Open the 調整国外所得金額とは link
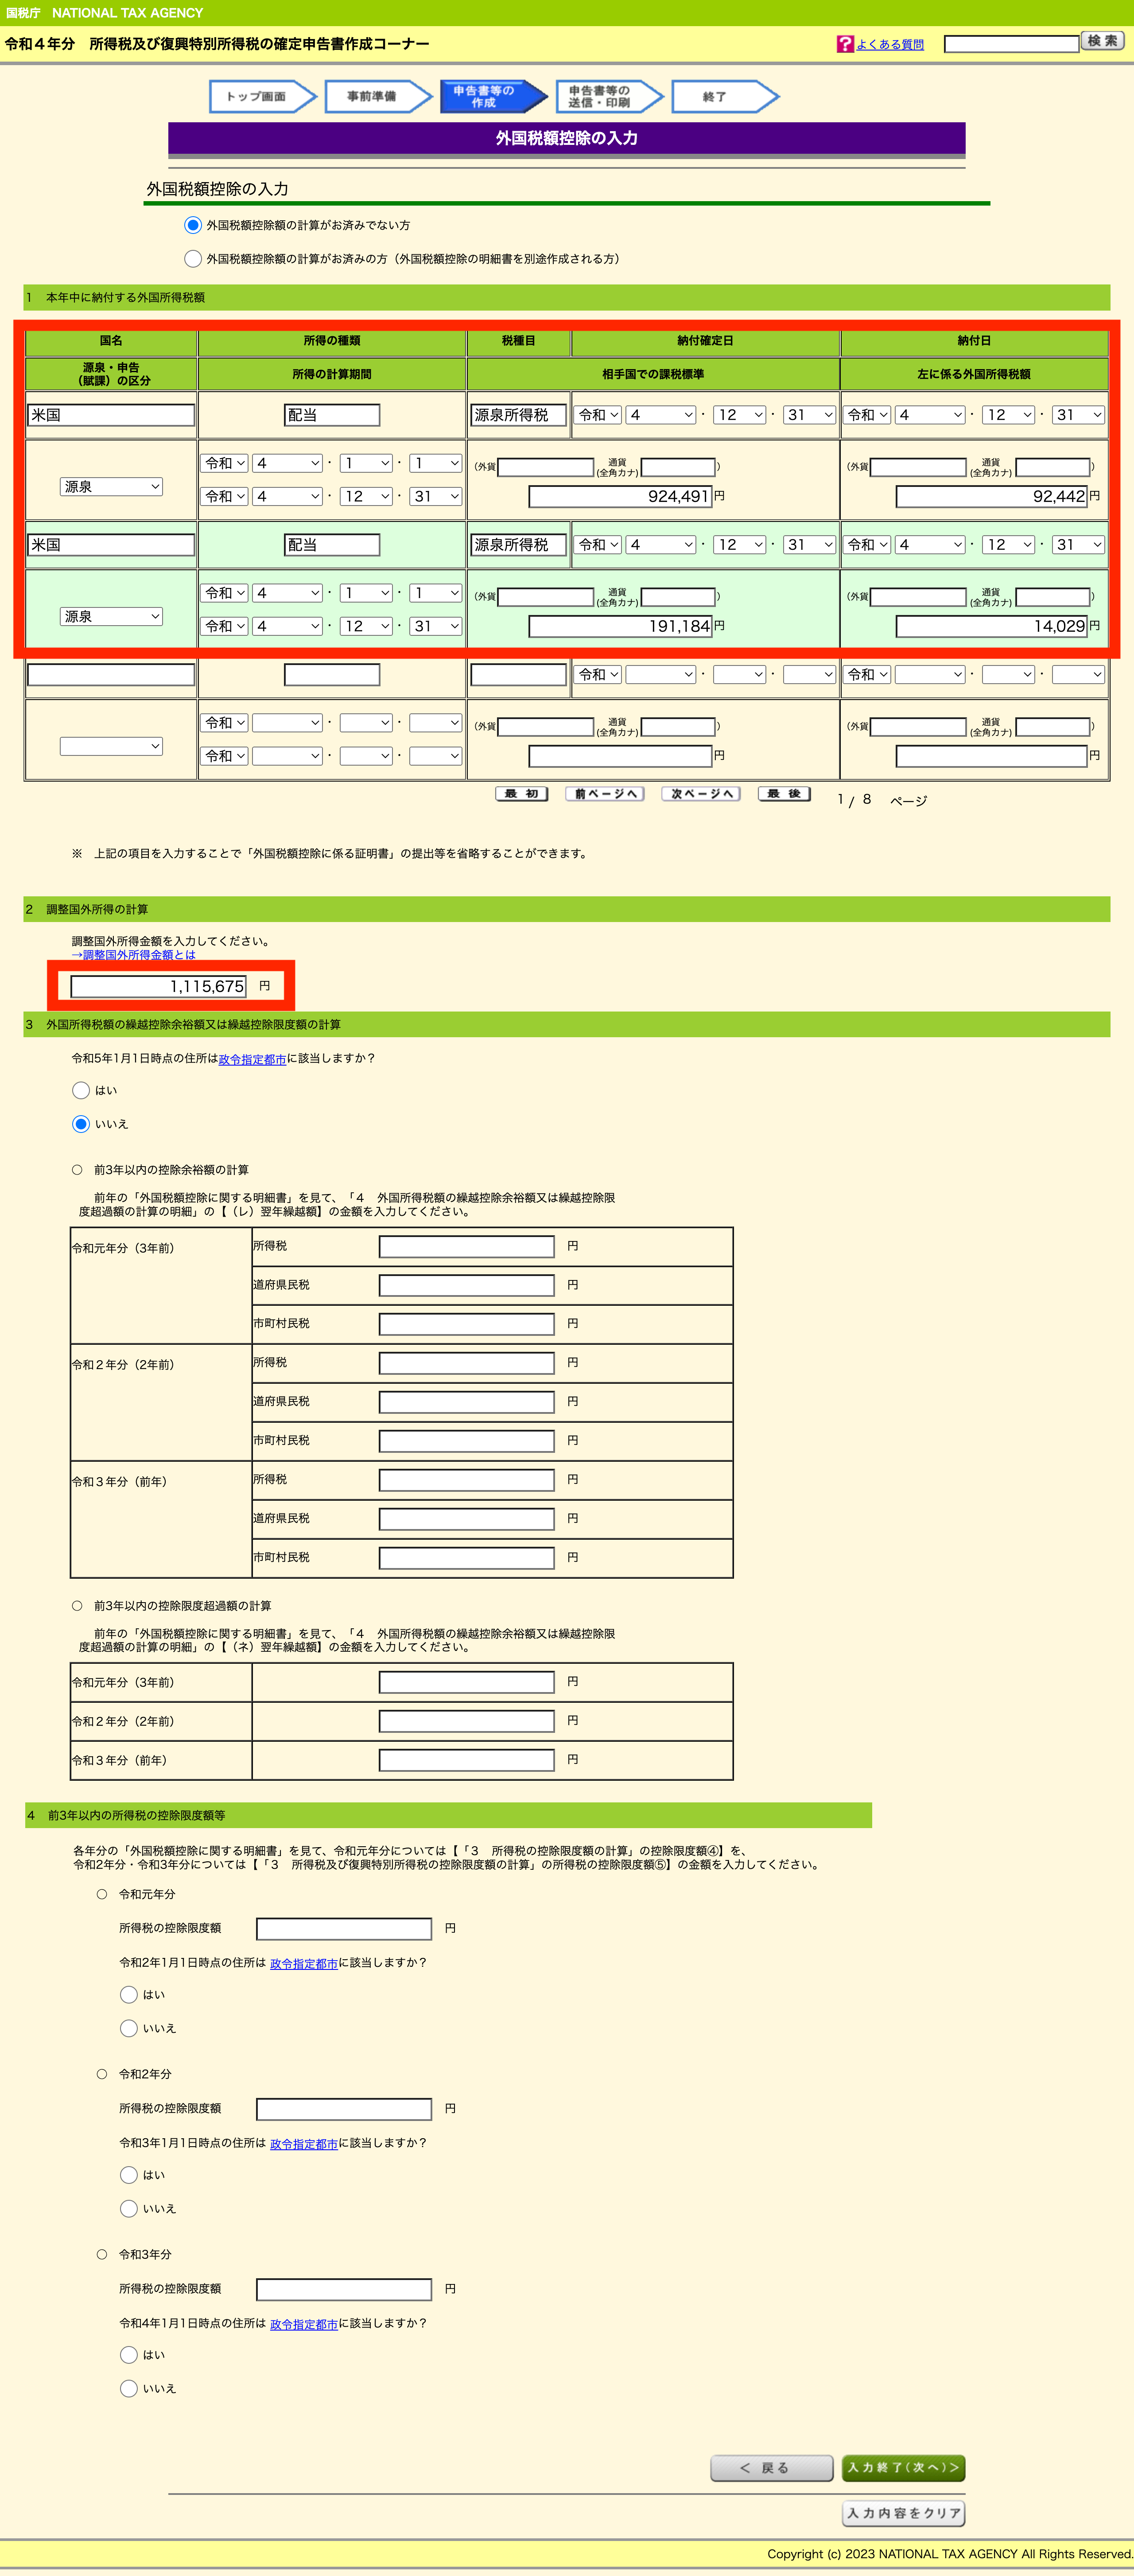1134x2576 pixels. coord(134,955)
